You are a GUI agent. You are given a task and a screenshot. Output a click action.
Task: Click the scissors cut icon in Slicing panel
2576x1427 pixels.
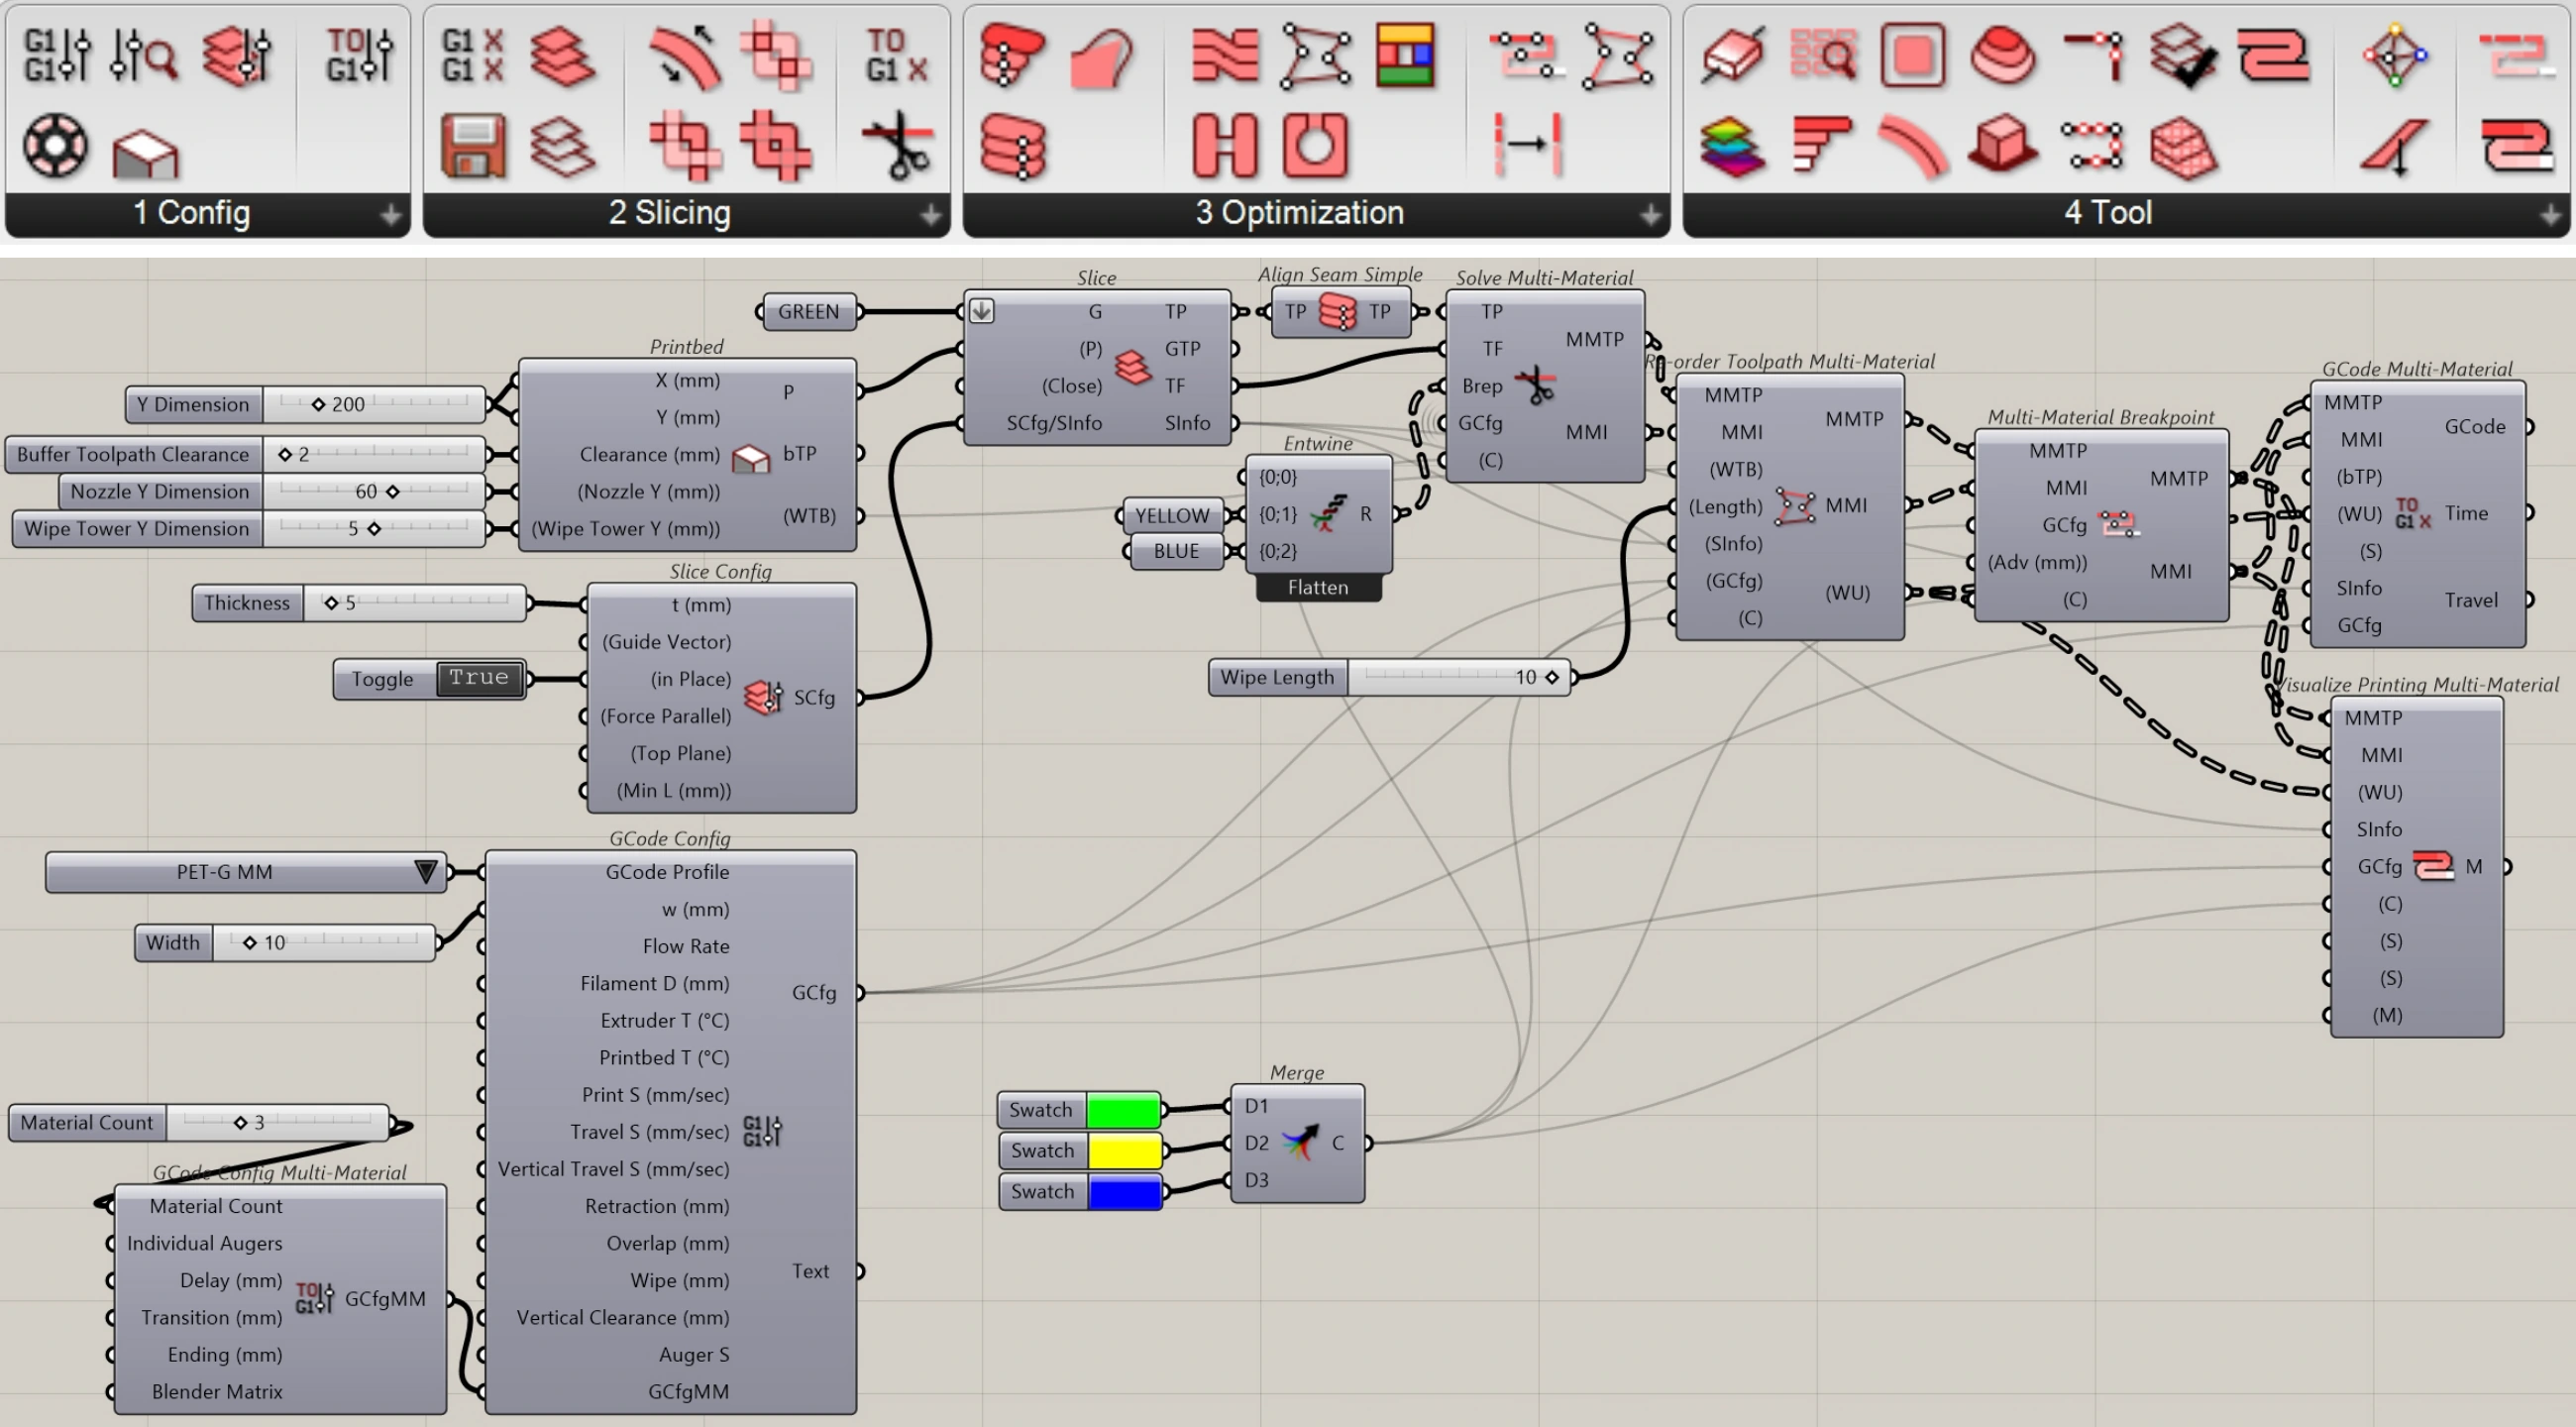tap(898, 146)
